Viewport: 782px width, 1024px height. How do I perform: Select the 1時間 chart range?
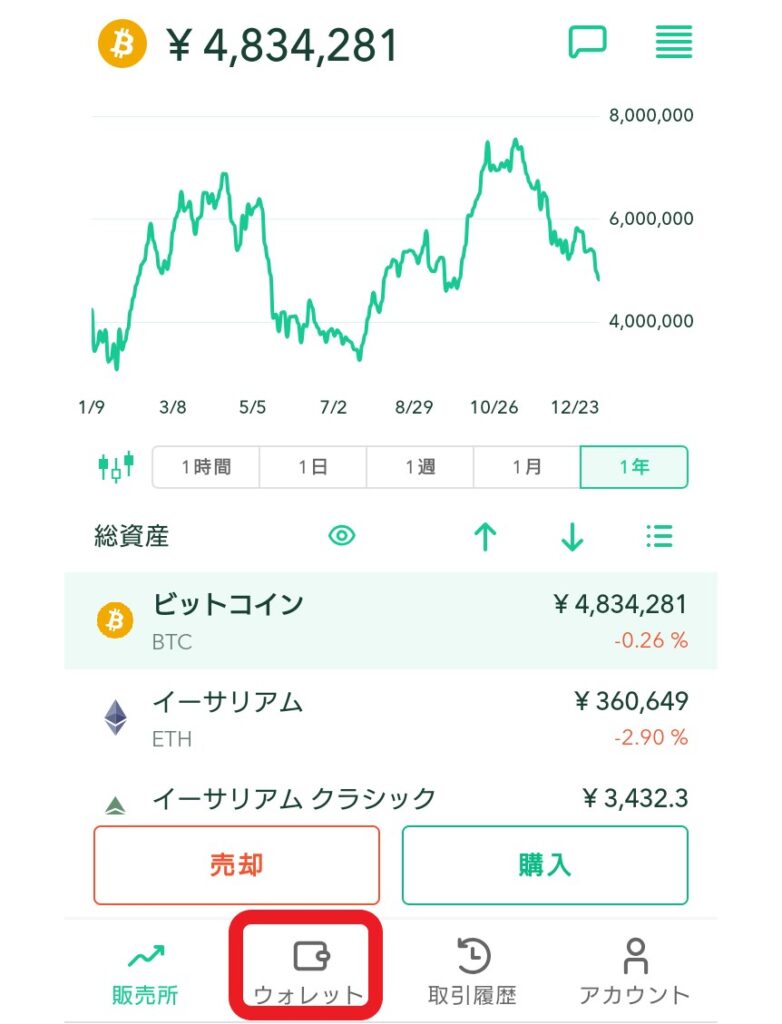coord(206,467)
